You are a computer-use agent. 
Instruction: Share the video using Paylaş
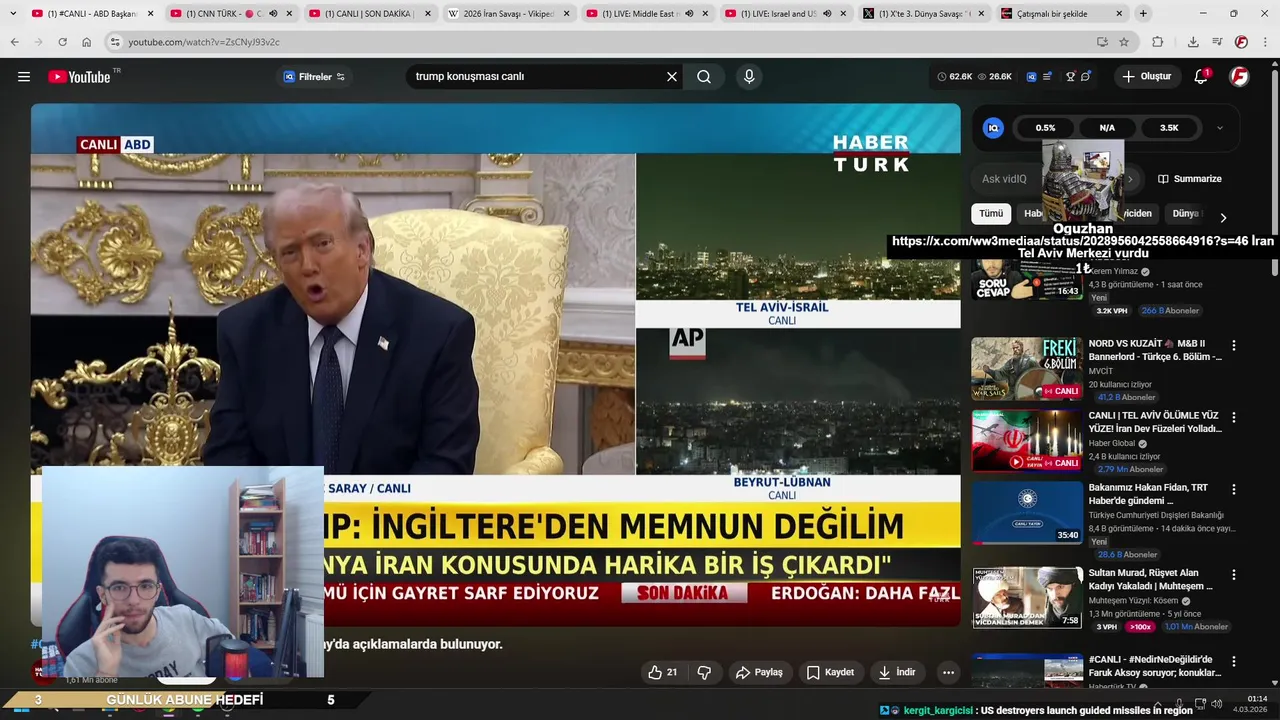coord(759,672)
